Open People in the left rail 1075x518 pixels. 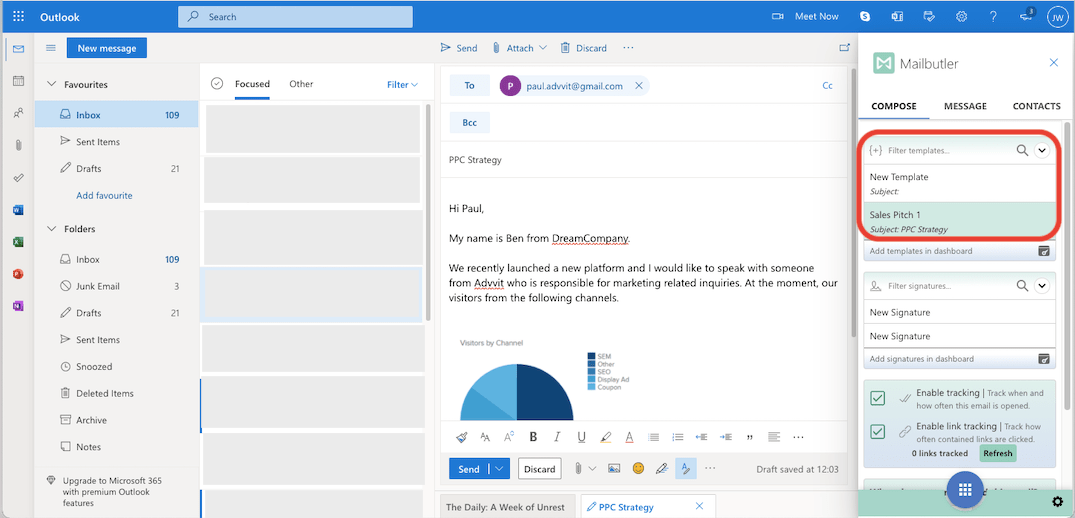tap(19, 113)
